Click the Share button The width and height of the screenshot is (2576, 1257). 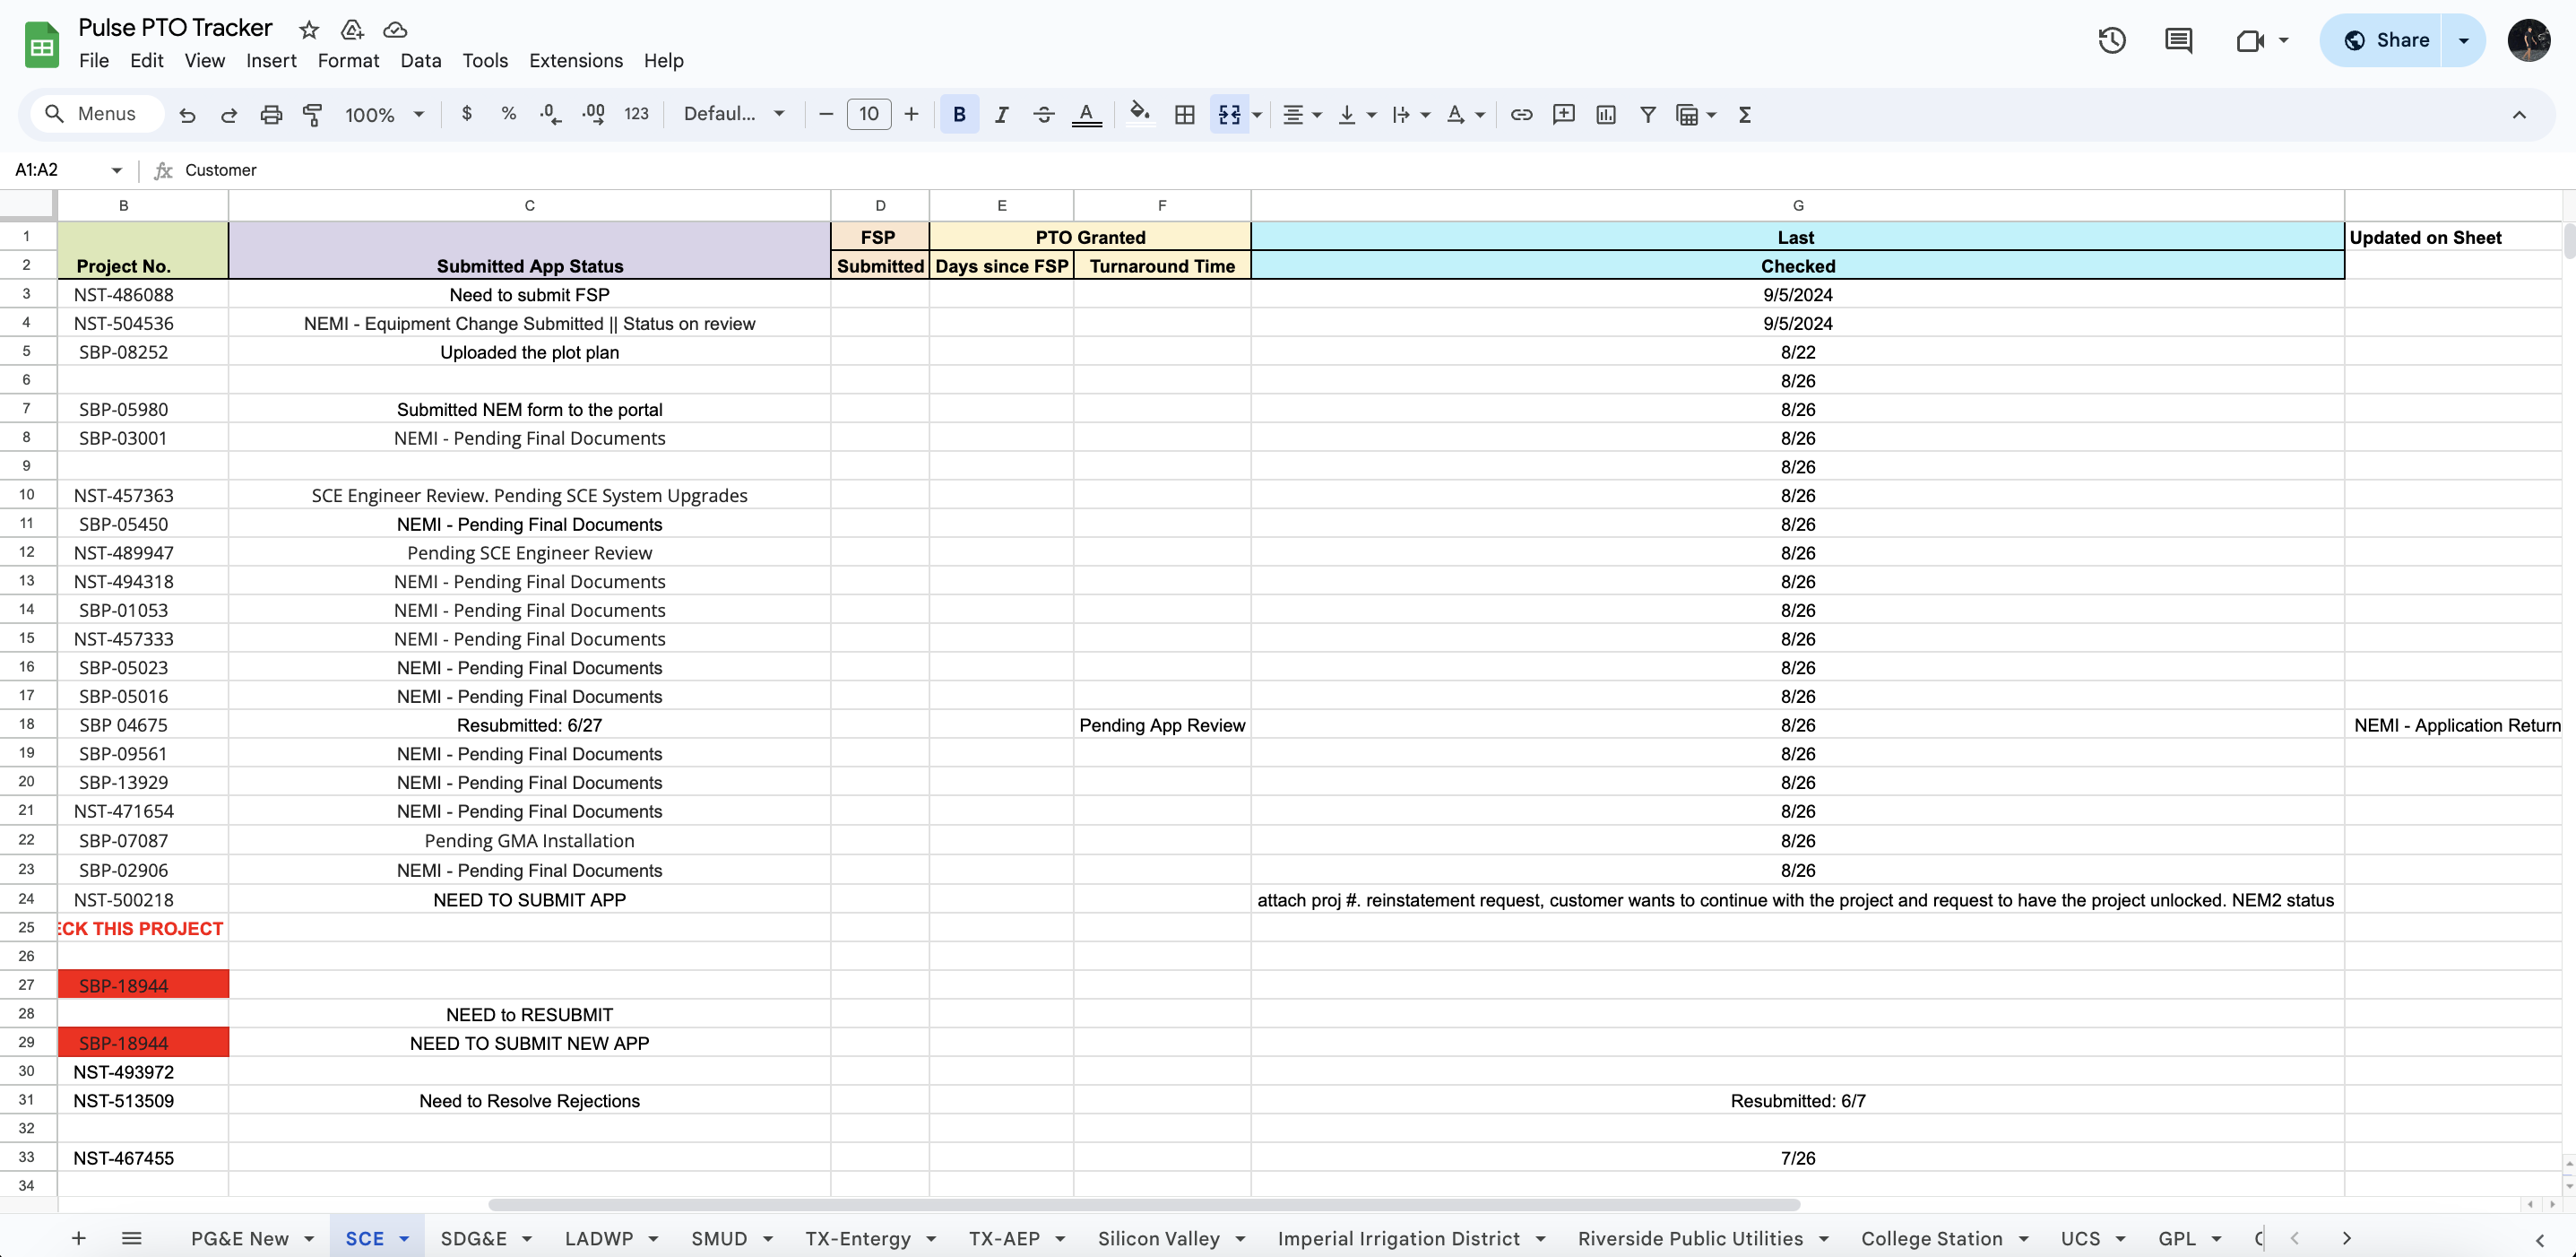[2386, 40]
